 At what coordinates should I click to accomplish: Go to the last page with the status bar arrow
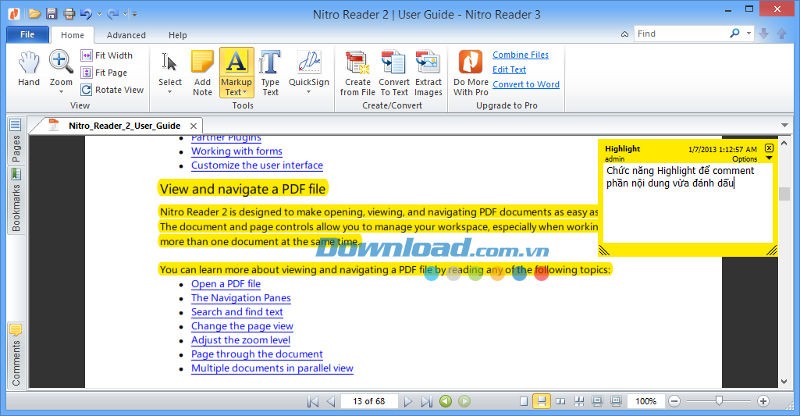click(427, 401)
